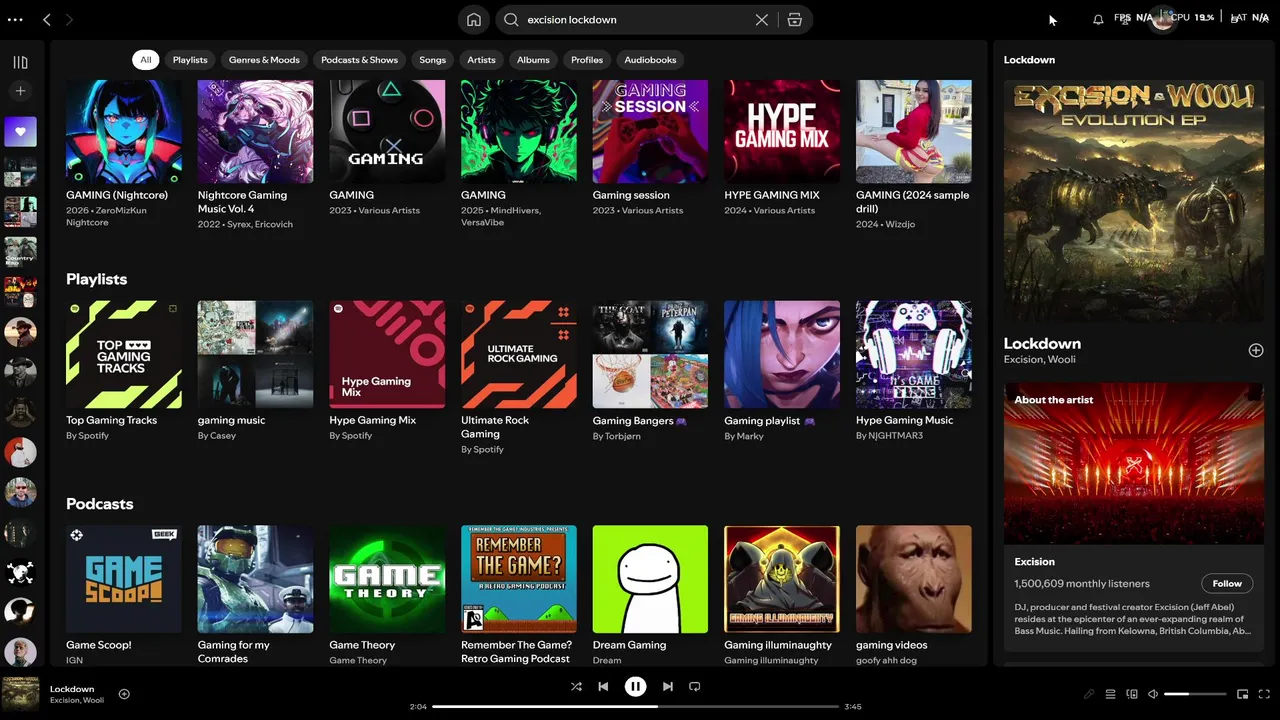Select the Audiobooks filter chip
Image resolution: width=1280 pixels, height=720 pixels.
click(x=650, y=59)
